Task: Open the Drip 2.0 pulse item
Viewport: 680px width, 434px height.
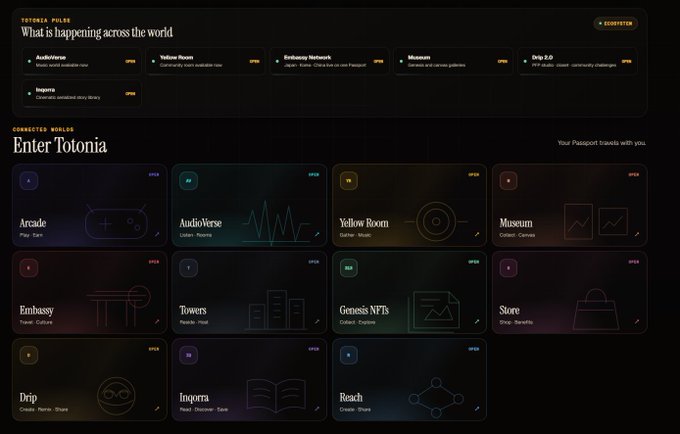Action: [x=578, y=61]
